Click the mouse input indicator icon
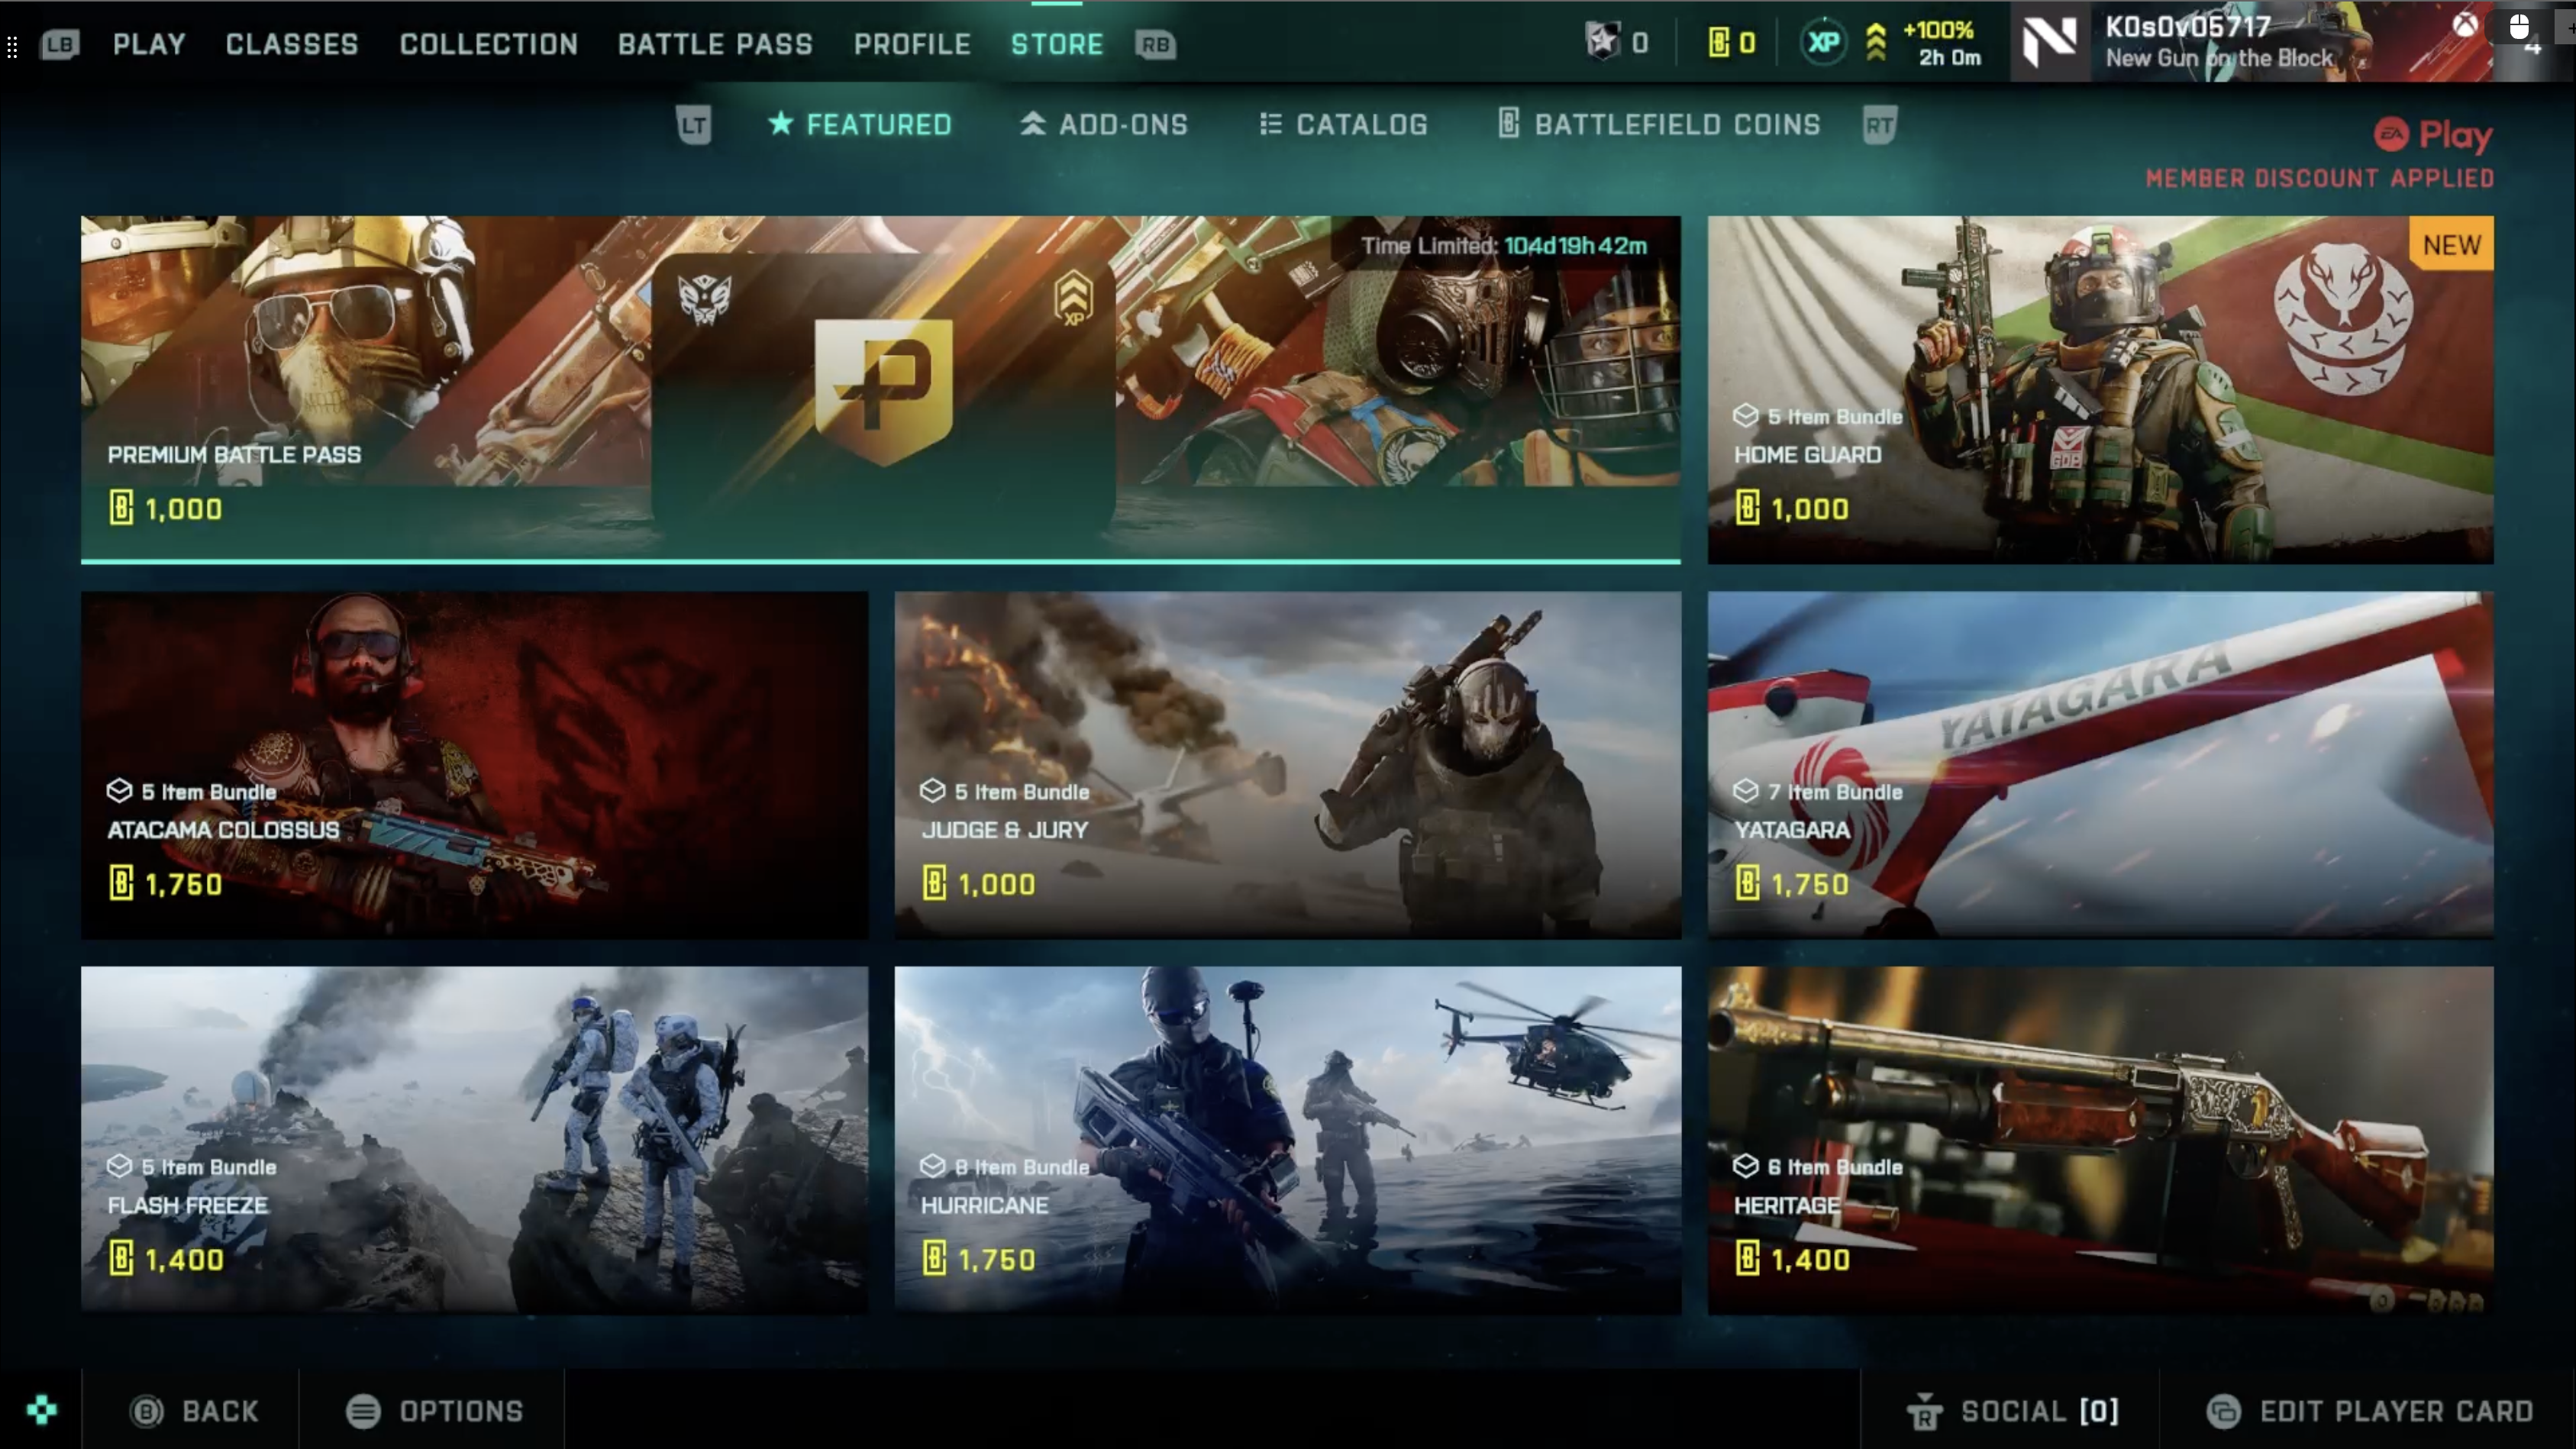 2519,25
